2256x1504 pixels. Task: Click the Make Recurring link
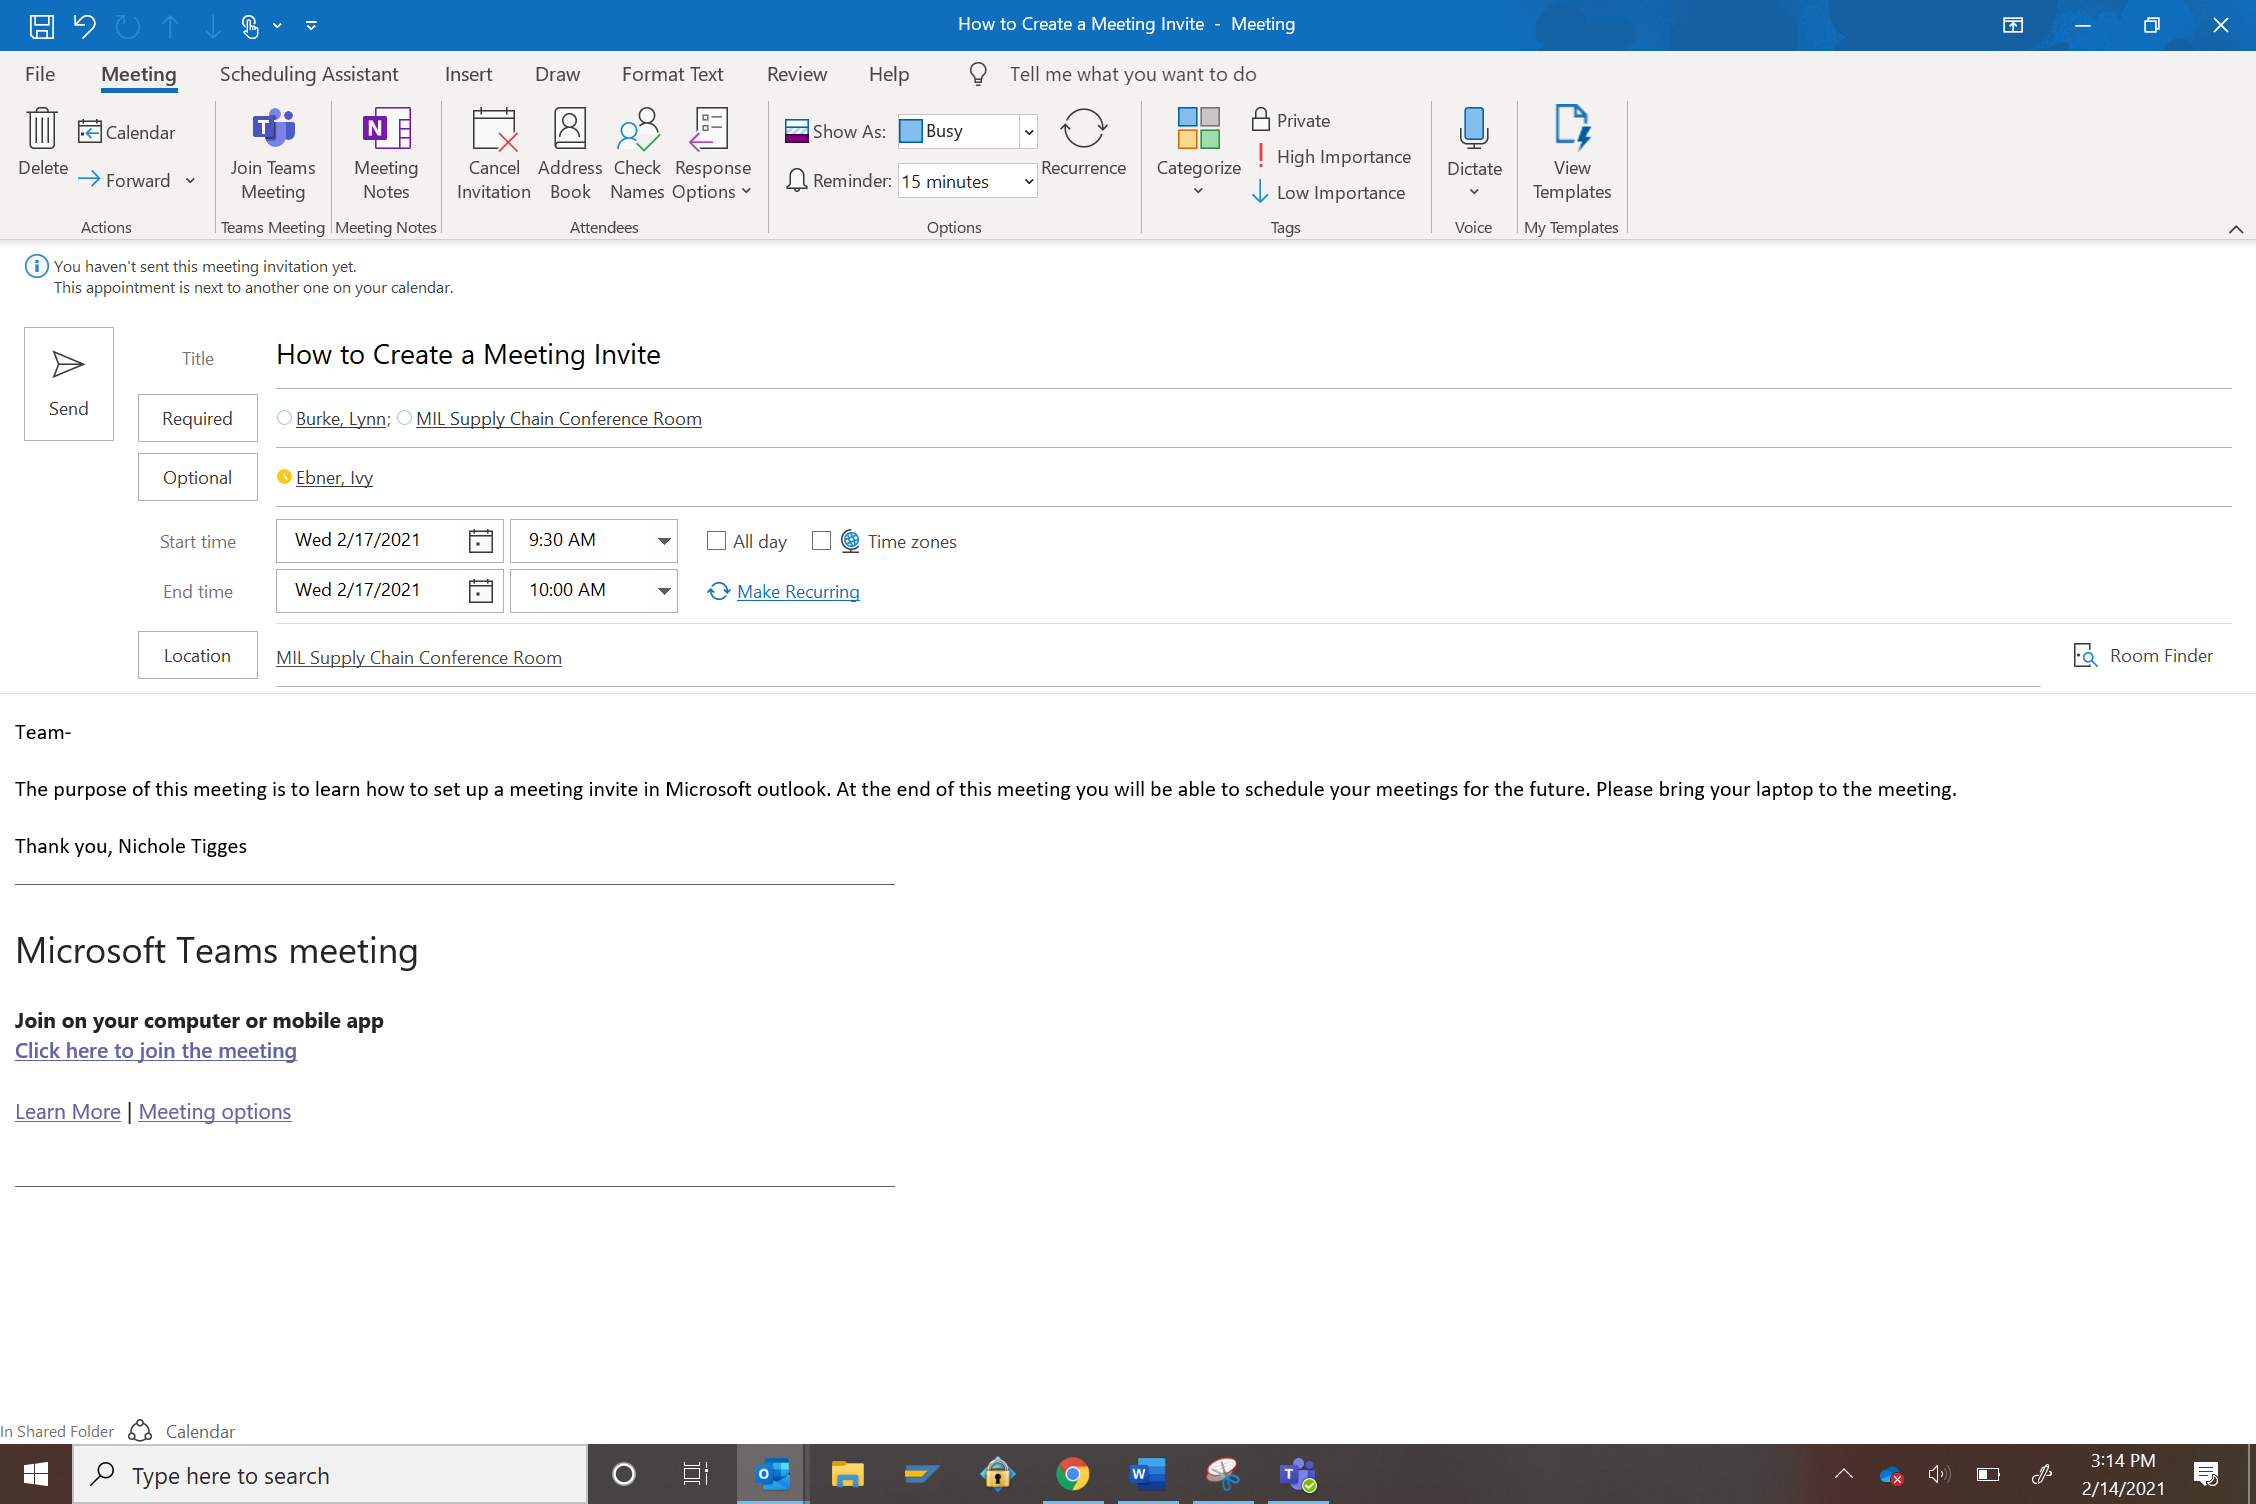(797, 591)
